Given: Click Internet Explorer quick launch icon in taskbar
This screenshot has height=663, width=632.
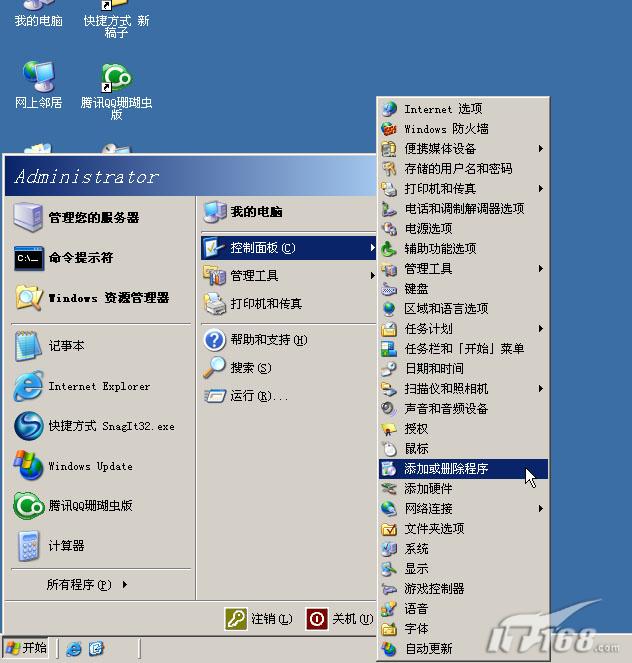Looking at the screenshot, I should click(74, 649).
